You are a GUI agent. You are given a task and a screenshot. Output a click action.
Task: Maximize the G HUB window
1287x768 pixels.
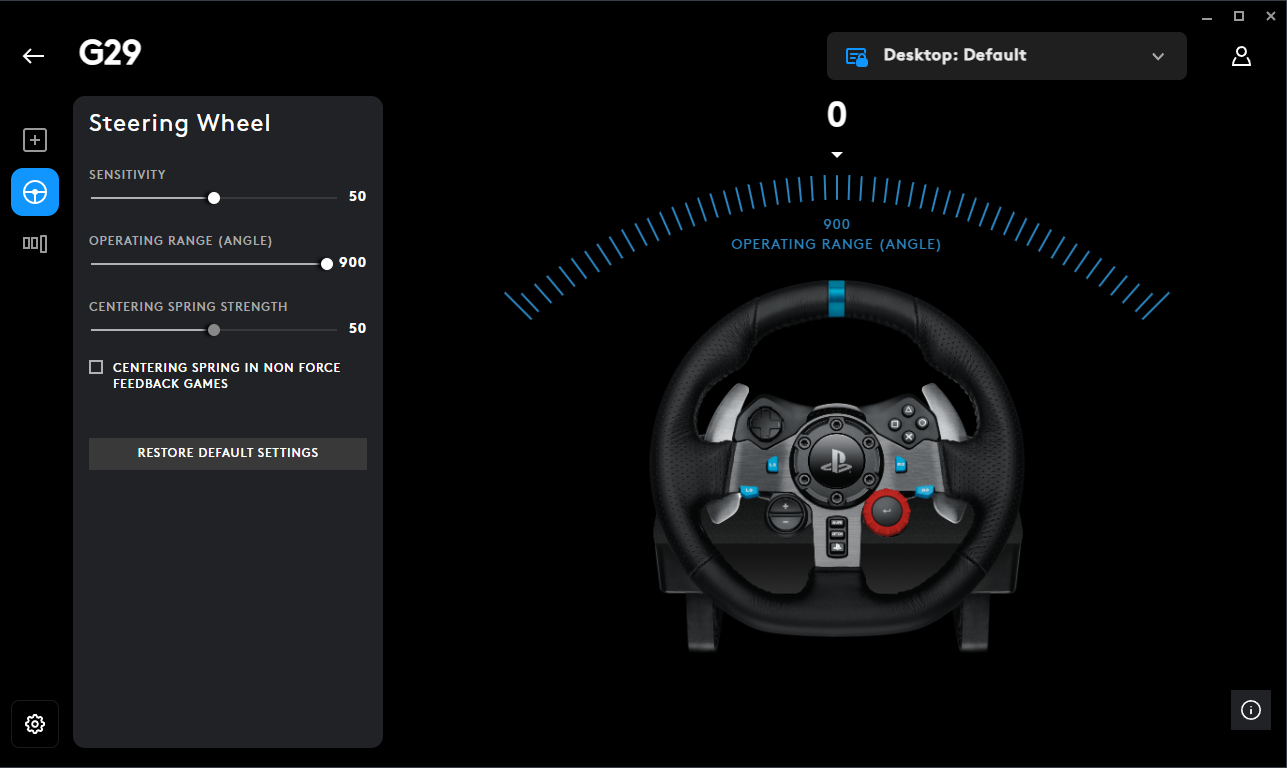[1239, 16]
